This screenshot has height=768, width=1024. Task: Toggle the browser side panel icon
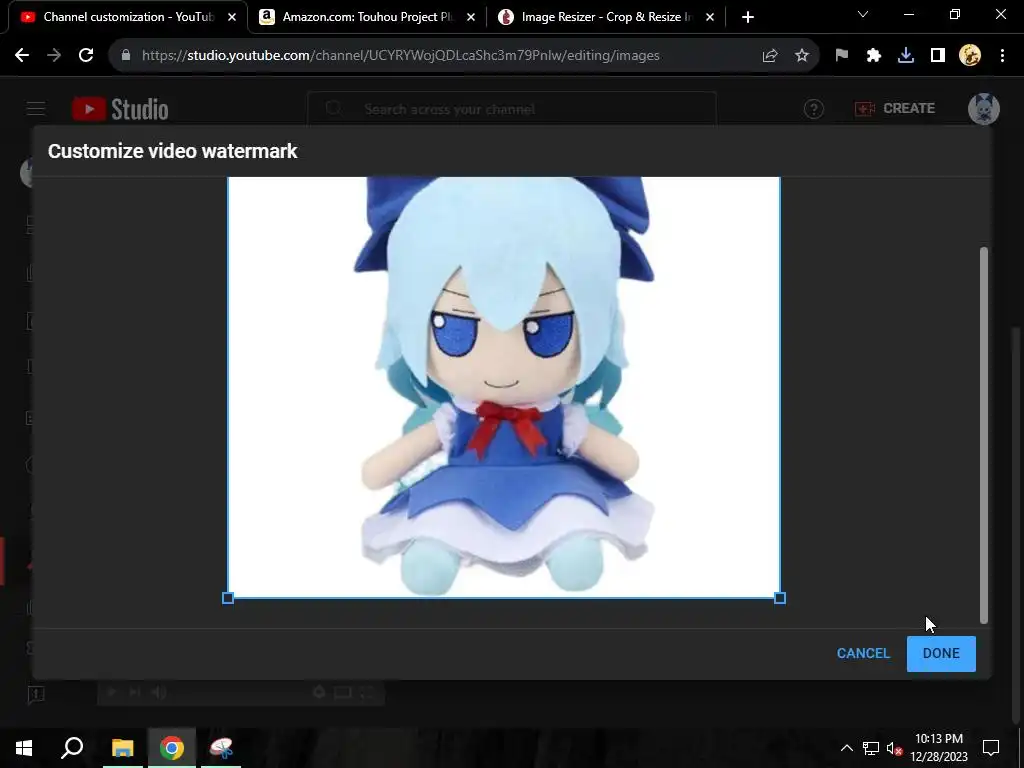(938, 56)
